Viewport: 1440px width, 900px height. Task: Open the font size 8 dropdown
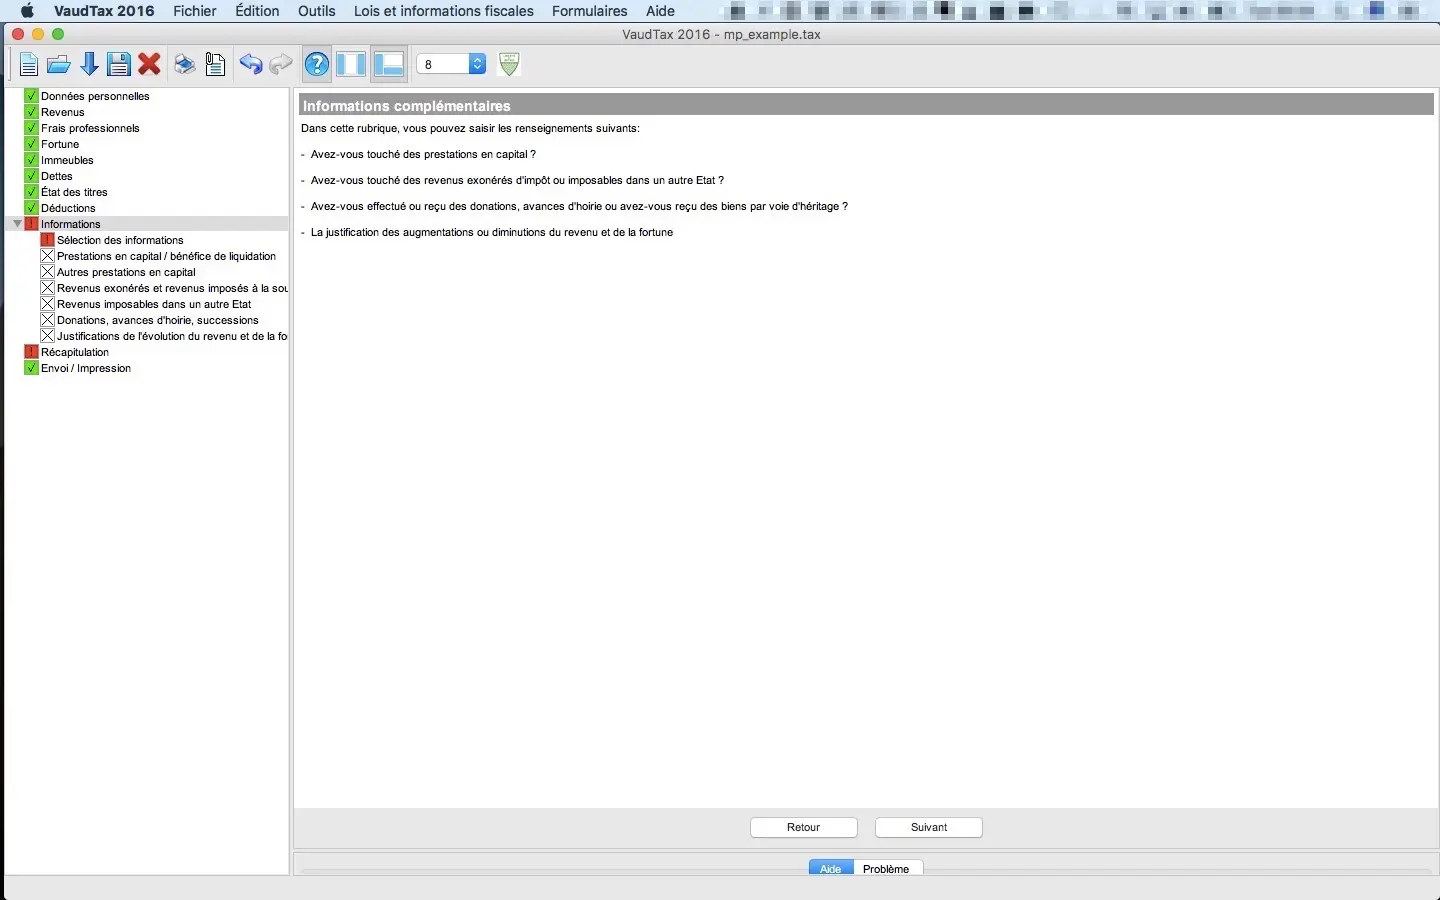[x=451, y=64]
